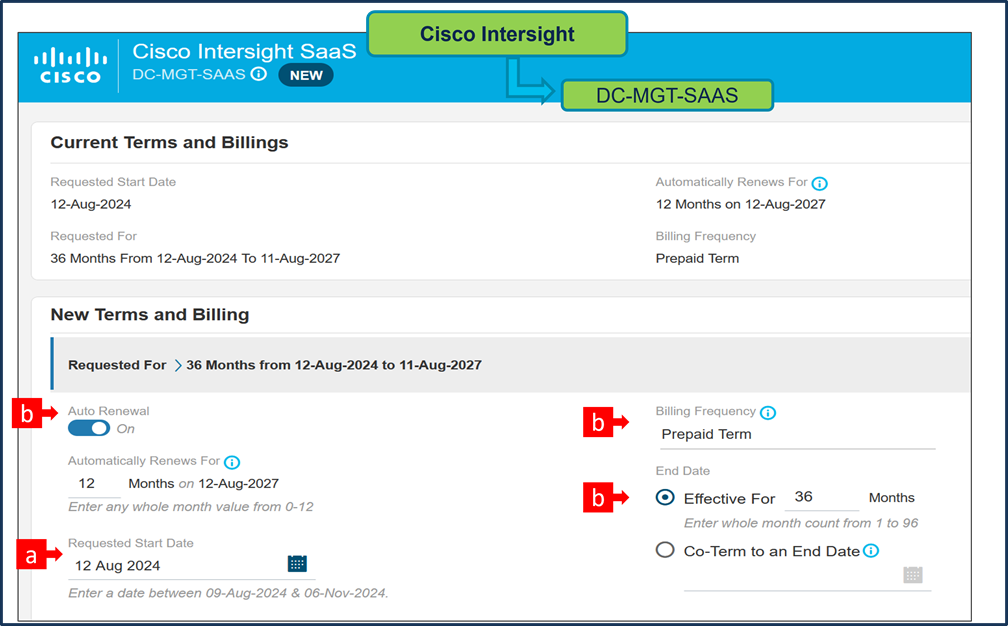This screenshot has width=1008, height=626.
Task: Click the Cisco Intersight SaaS title
Action: [244, 51]
